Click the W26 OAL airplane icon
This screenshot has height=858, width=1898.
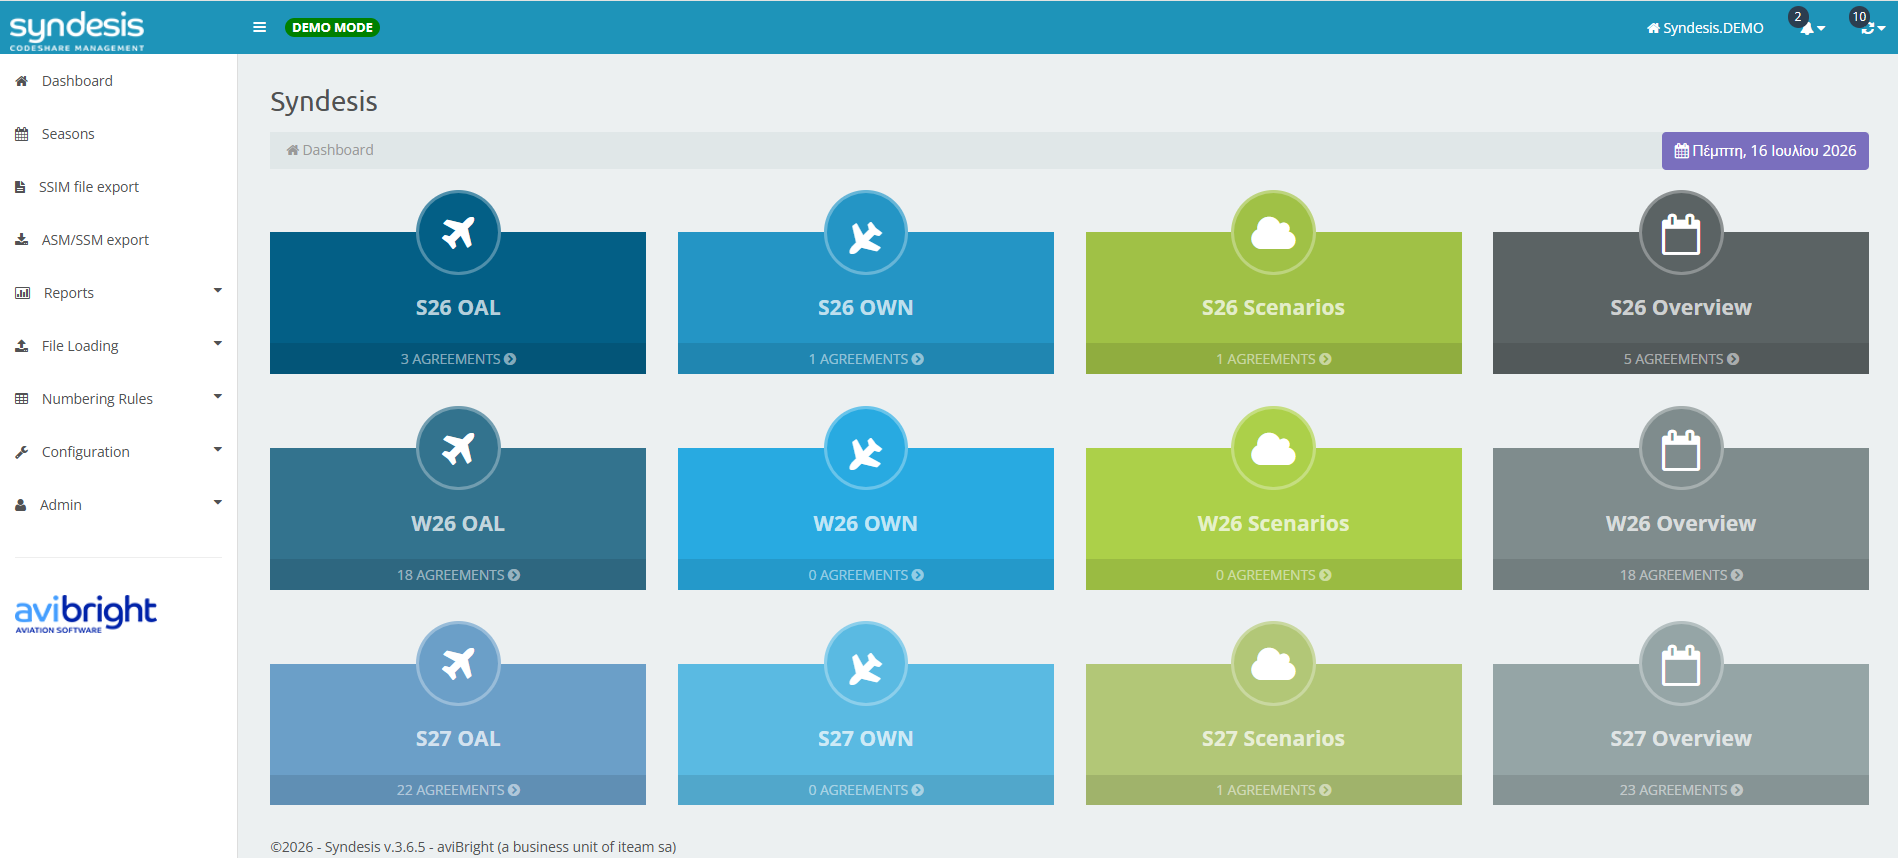pyautogui.click(x=458, y=448)
